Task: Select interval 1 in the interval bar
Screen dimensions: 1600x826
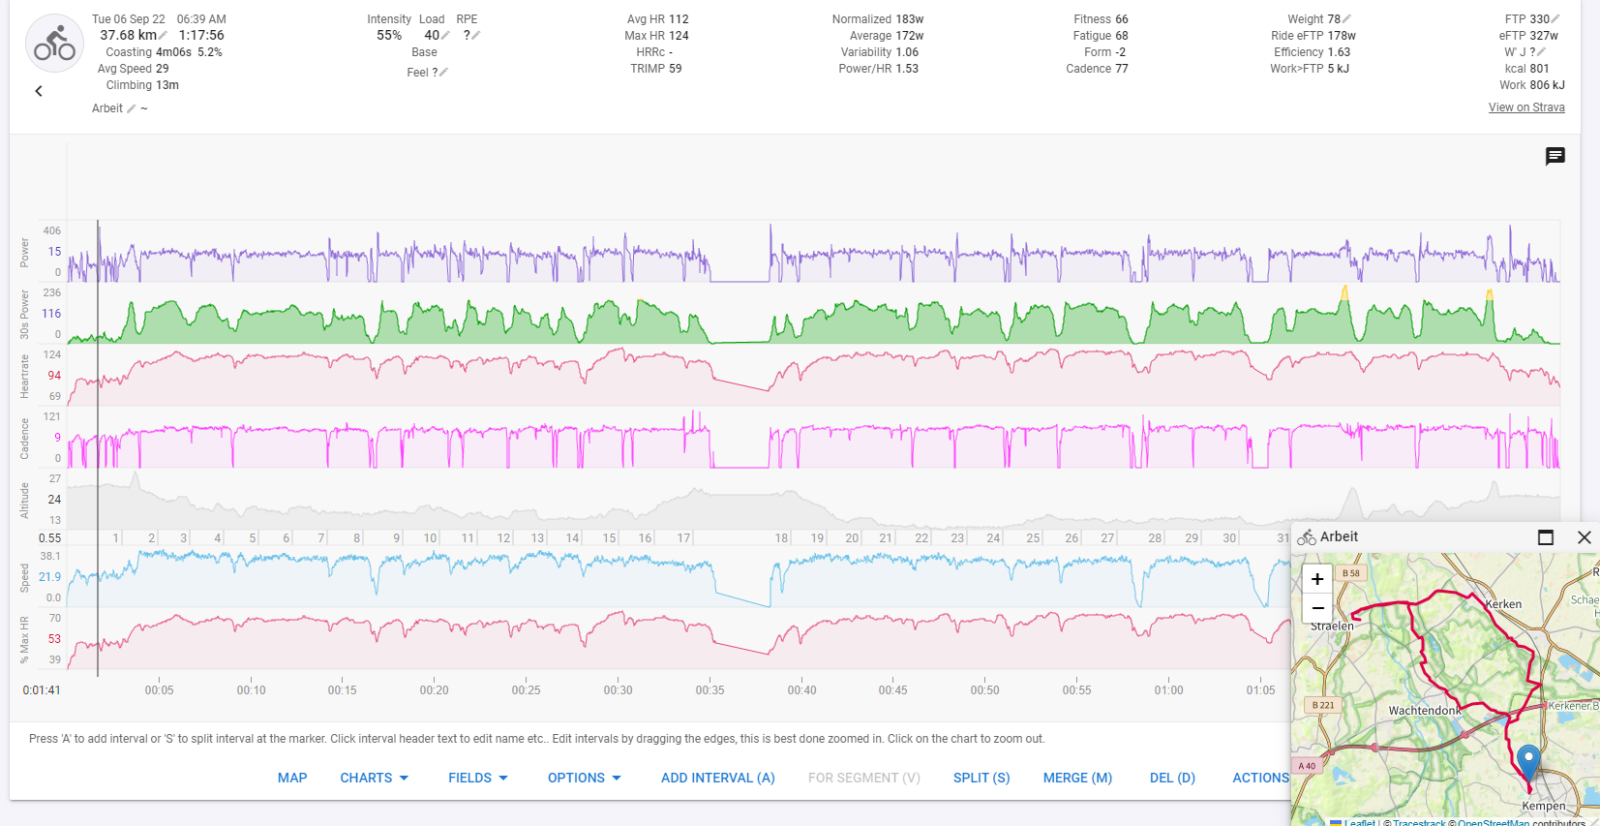Action: pyautogui.click(x=116, y=538)
